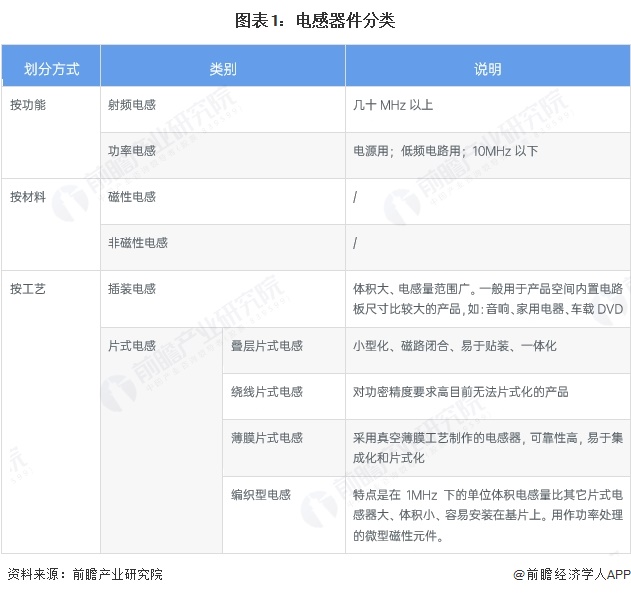Click the title 图表1：电感器件分类
This screenshot has width=631, height=595.
(315, 21)
